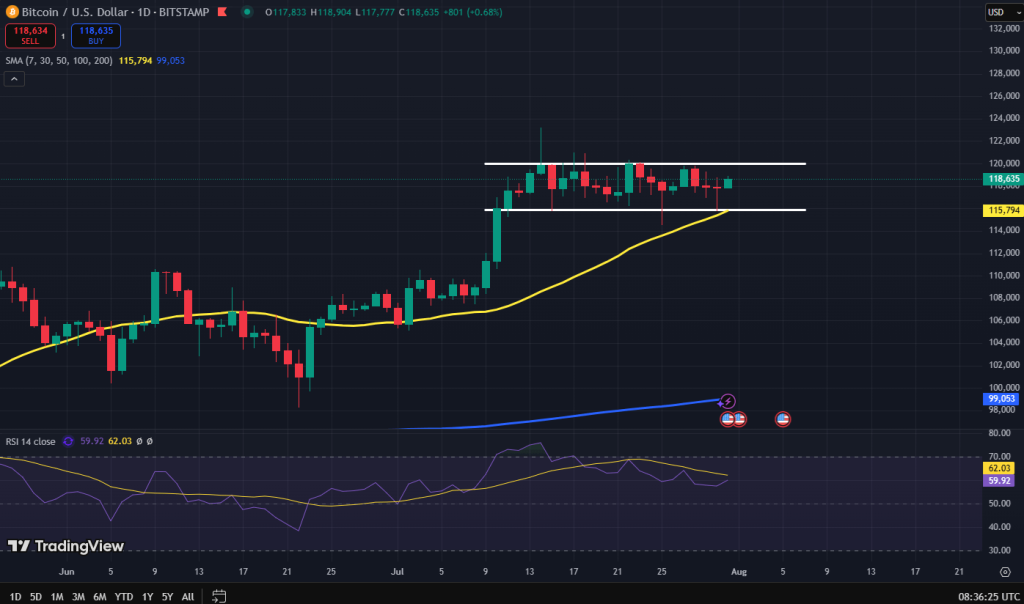The height and width of the screenshot is (604, 1024).
Task: Select the 3M time range
Action: click(78, 597)
